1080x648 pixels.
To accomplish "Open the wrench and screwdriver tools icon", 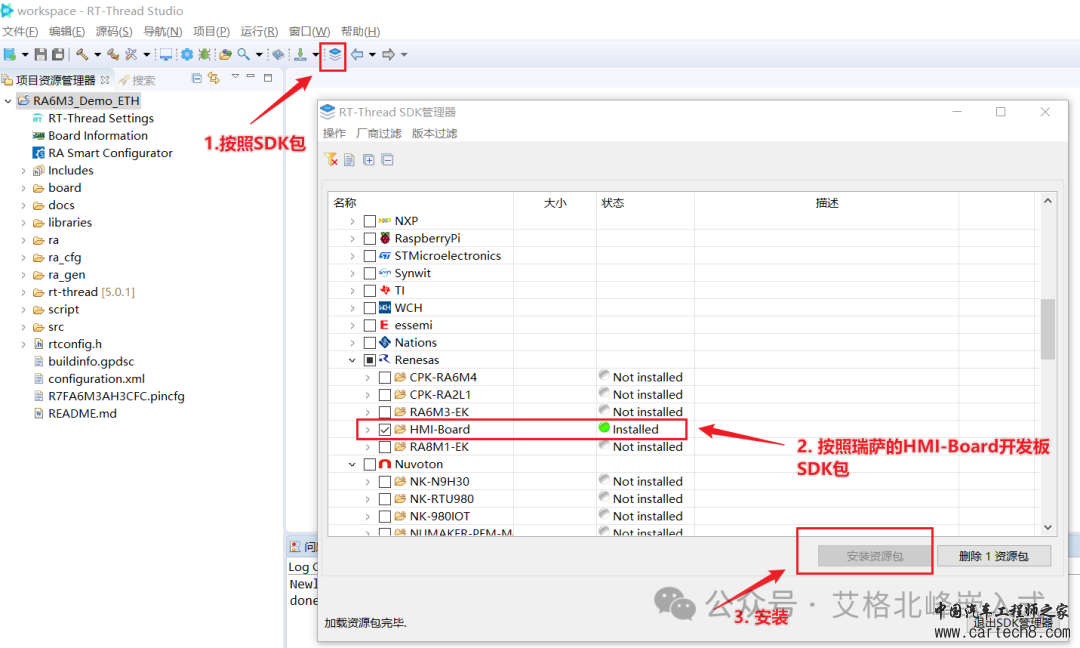I will pos(131,54).
